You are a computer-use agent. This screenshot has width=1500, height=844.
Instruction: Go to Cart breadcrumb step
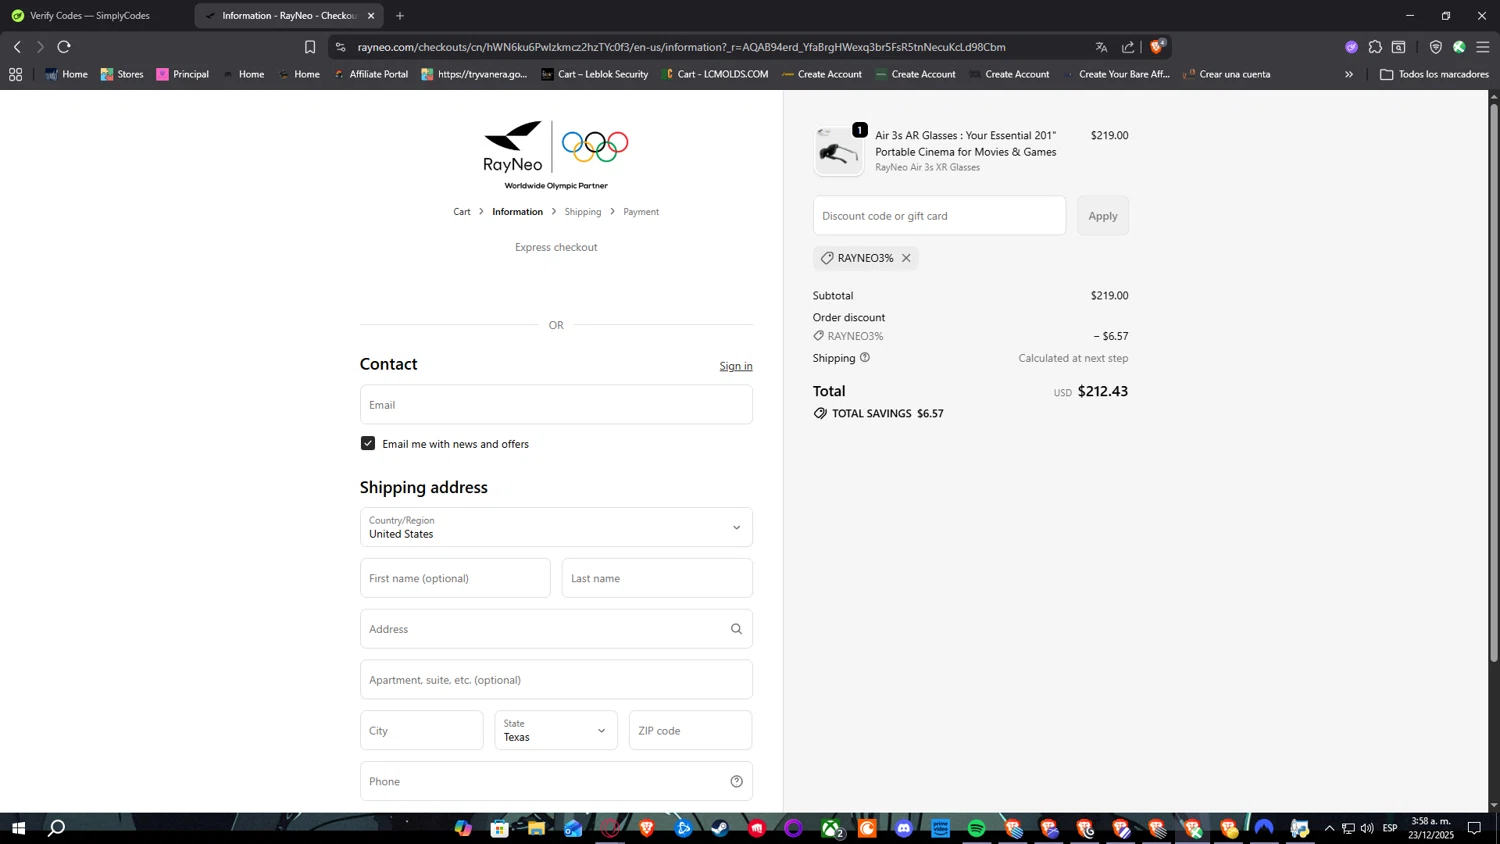click(462, 211)
